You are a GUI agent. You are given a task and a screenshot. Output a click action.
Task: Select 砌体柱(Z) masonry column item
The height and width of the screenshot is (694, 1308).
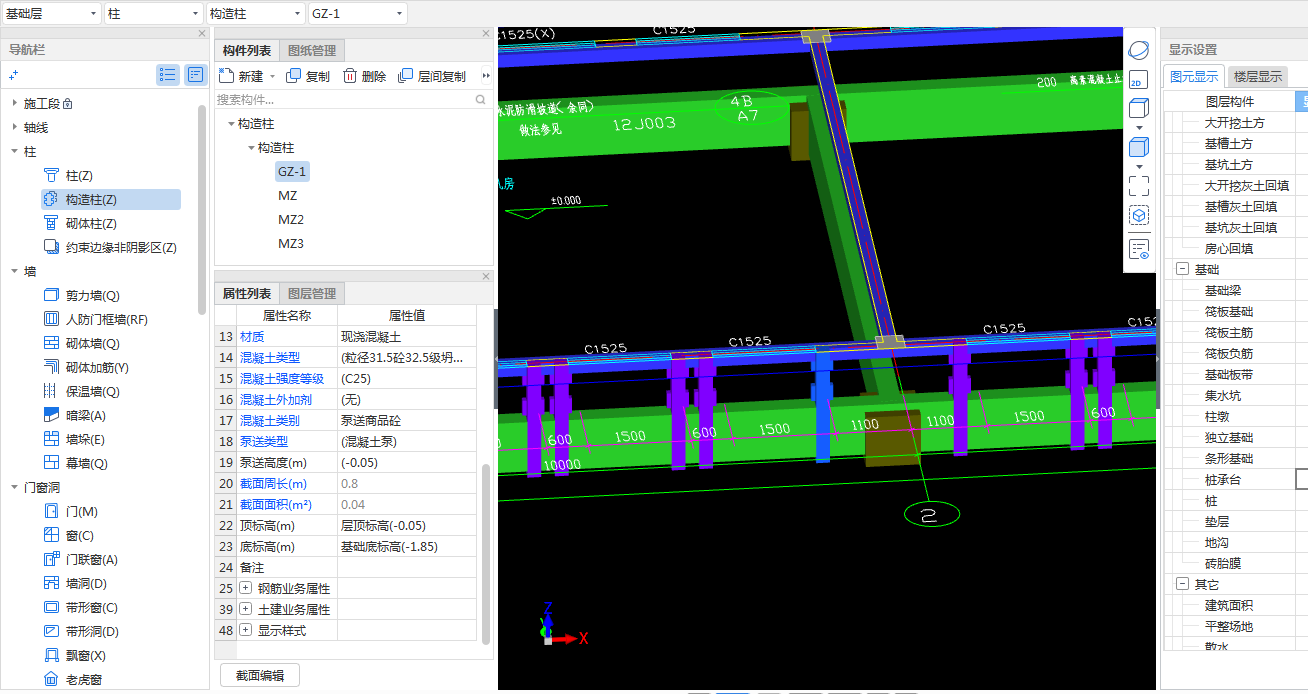coord(79,223)
